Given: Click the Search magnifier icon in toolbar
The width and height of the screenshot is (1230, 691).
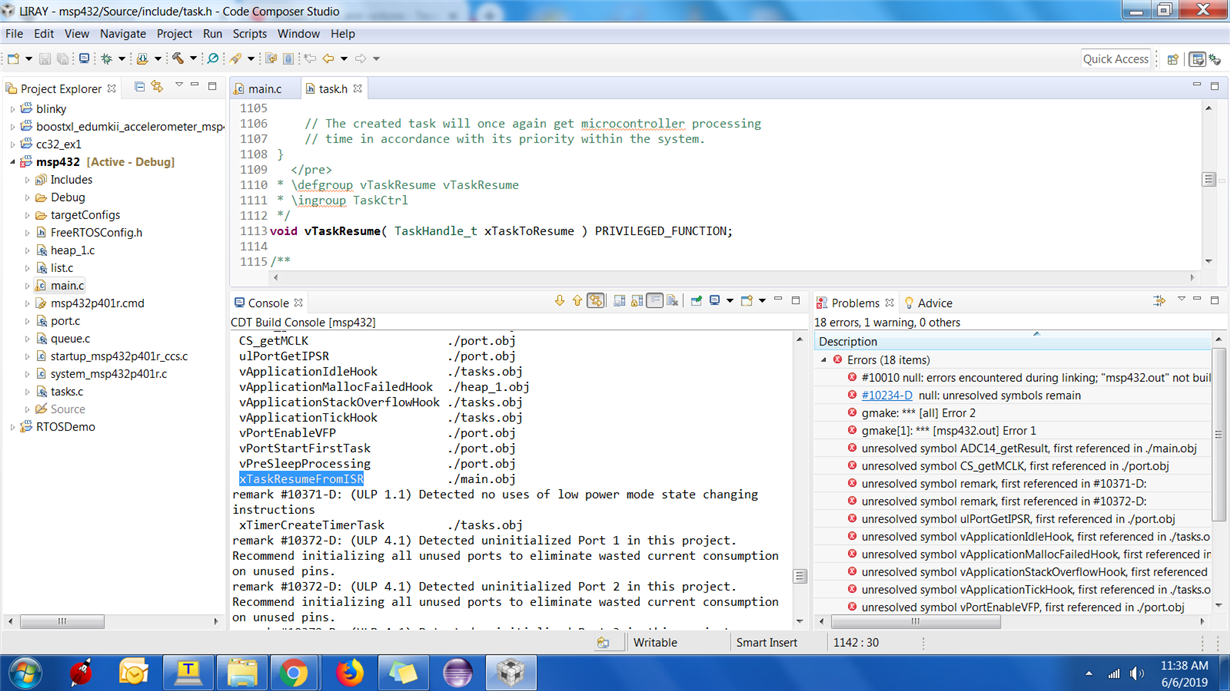Looking at the screenshot, I should click(213, 59).
